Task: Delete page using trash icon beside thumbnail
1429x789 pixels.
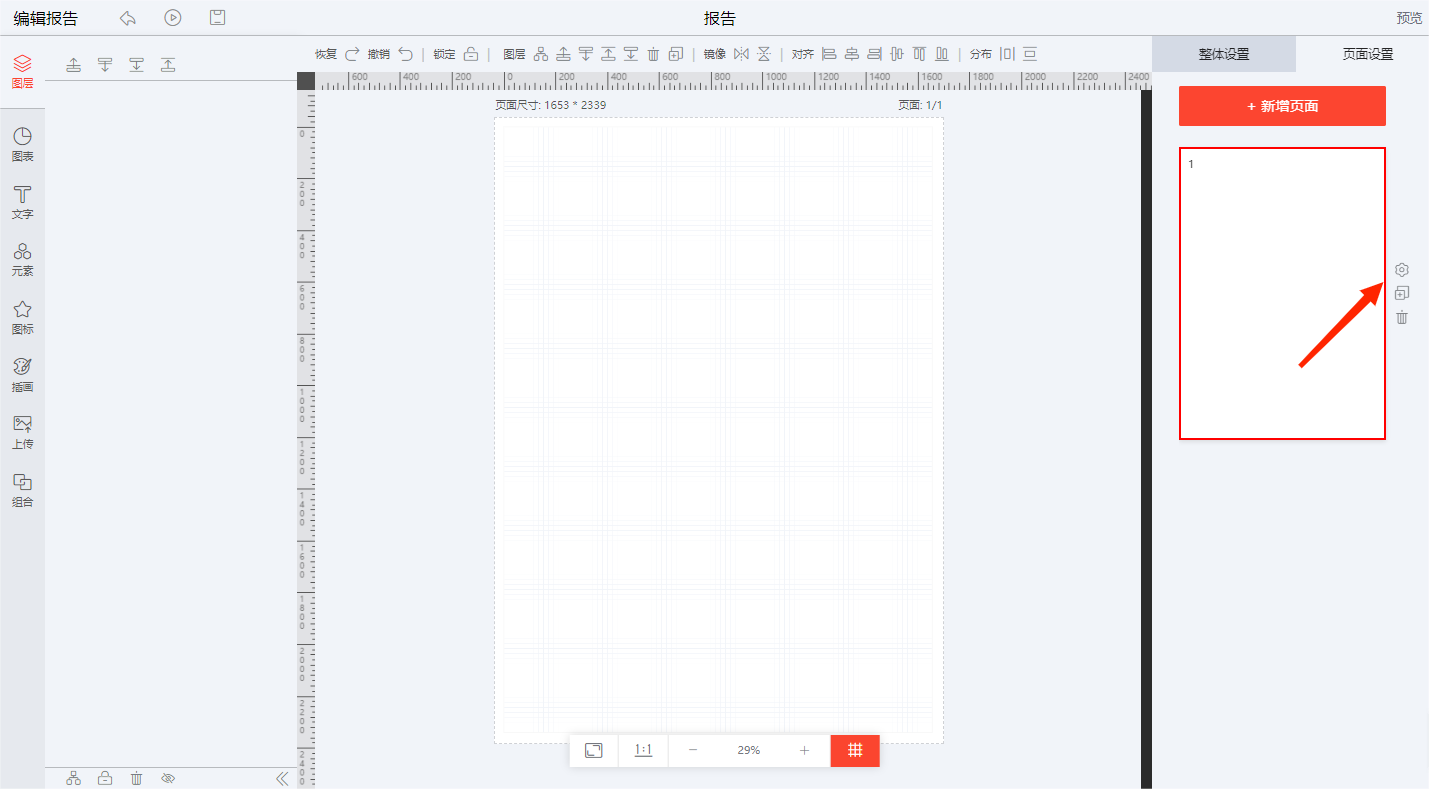Action: 1402,317
